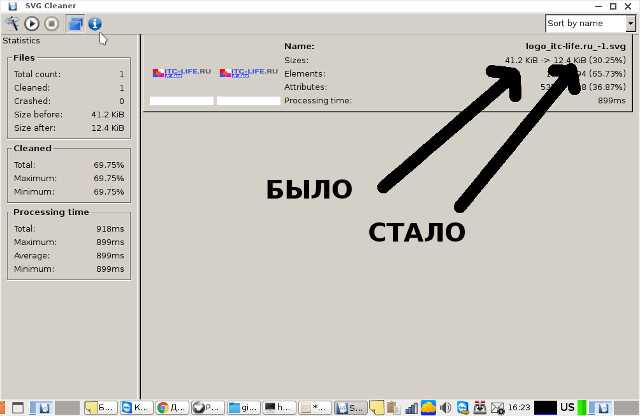The width and height of the screenshot is (640, 416).
Task: Select file name logo_itc-life.ru_-1.svg
Action: click(576, 46)
